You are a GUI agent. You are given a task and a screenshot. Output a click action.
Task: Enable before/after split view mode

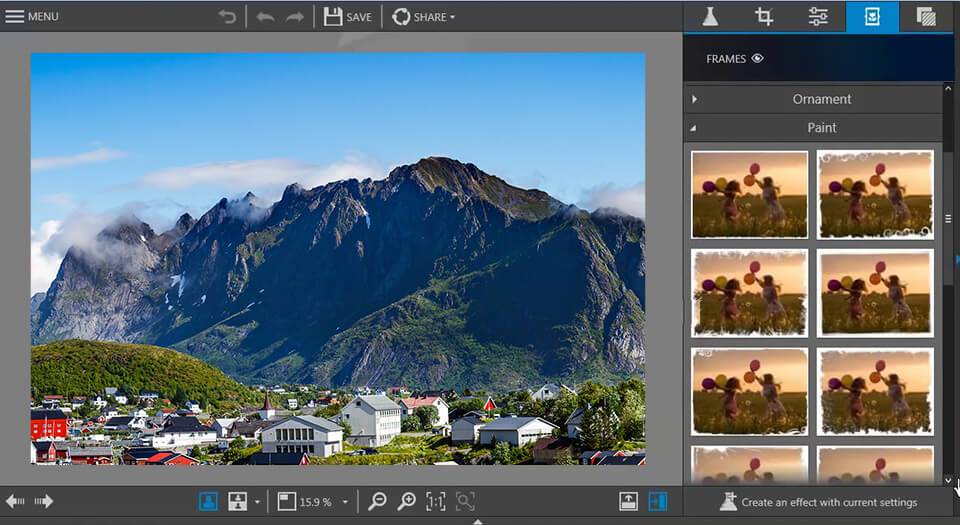click(x=238, y=502)
